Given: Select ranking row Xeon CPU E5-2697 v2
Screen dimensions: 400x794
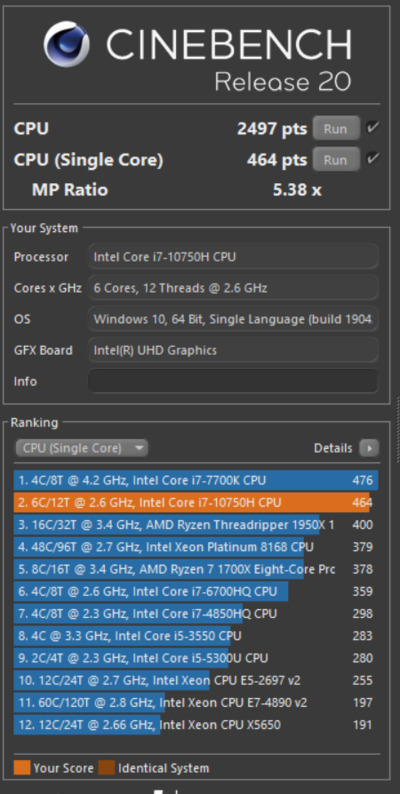Looking at the screenshot, I should tap(196, 680).
